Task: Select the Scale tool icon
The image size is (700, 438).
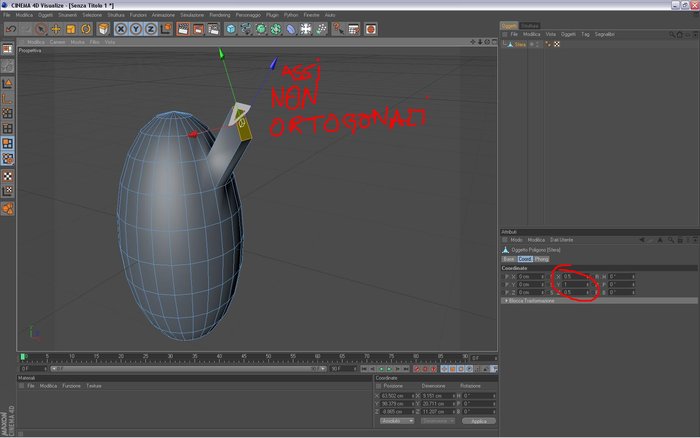Action: tap(71, 29)
